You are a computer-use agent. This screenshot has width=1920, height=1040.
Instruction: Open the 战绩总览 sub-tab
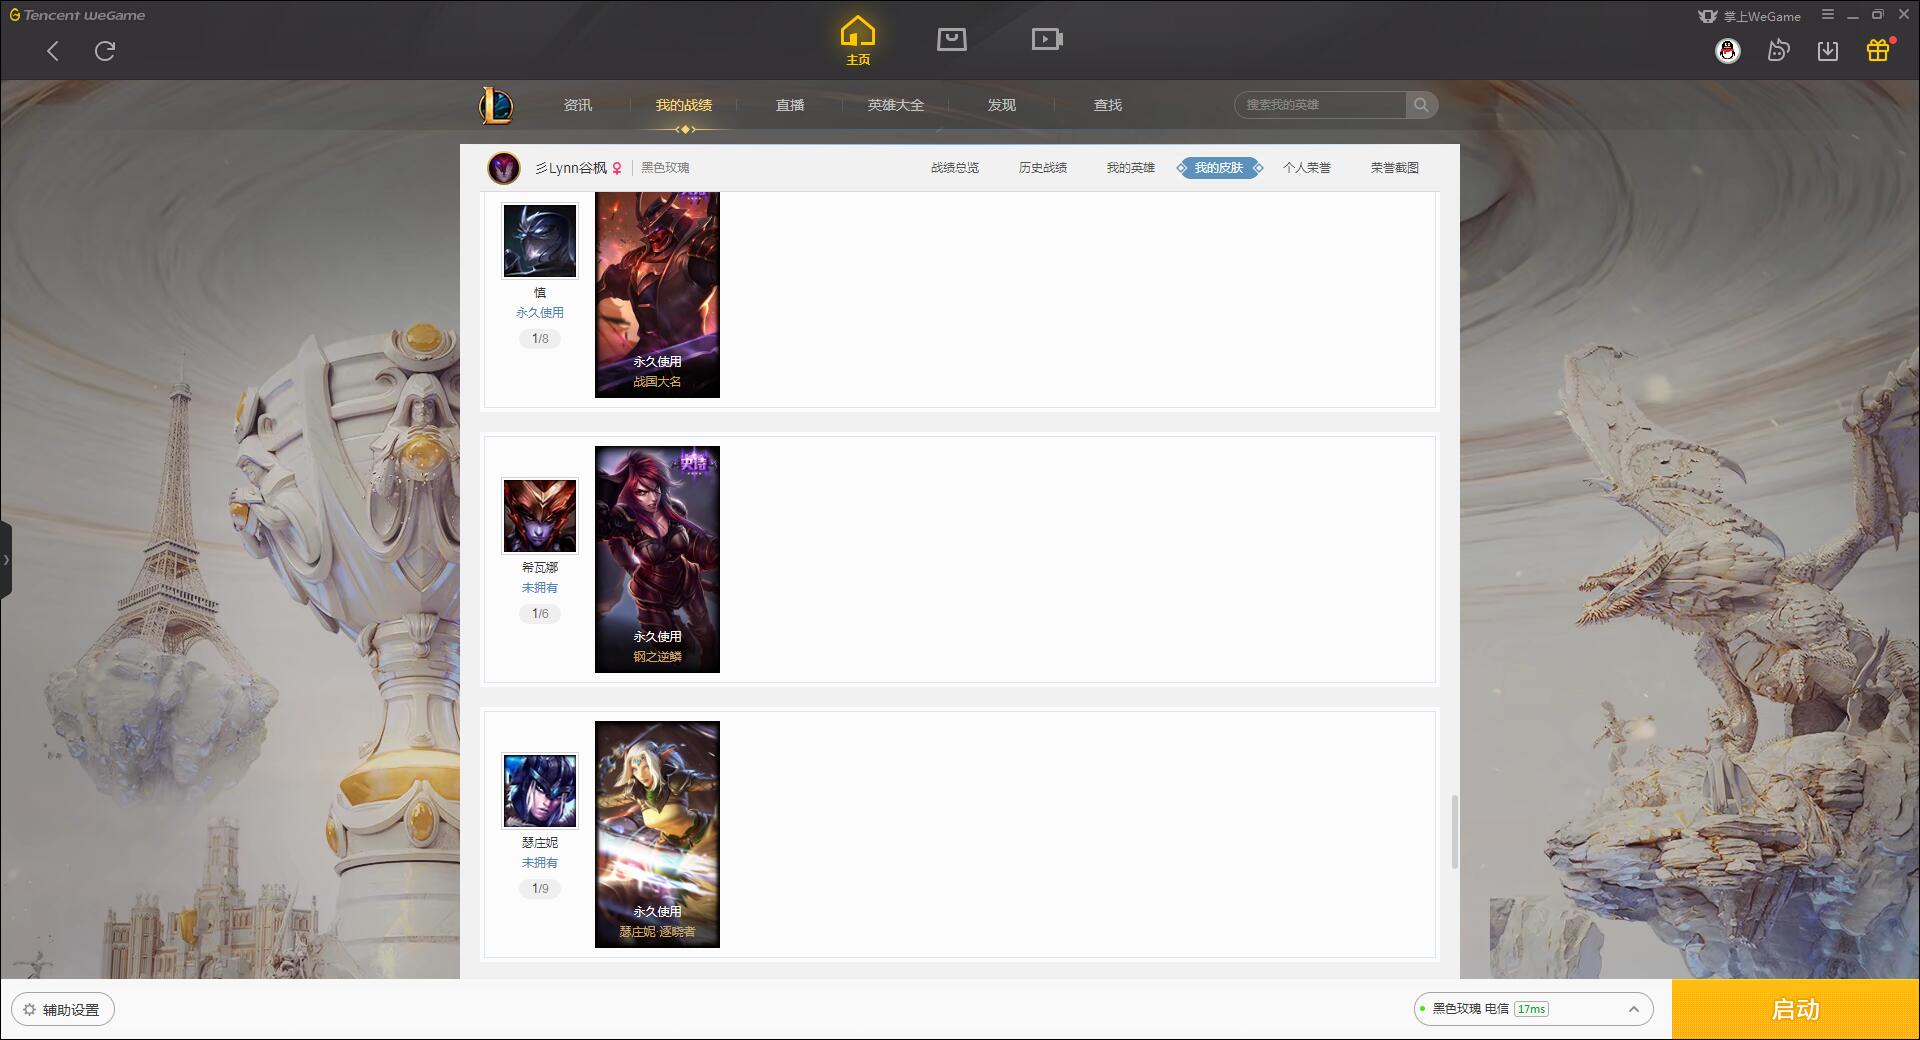click(955, 168)
